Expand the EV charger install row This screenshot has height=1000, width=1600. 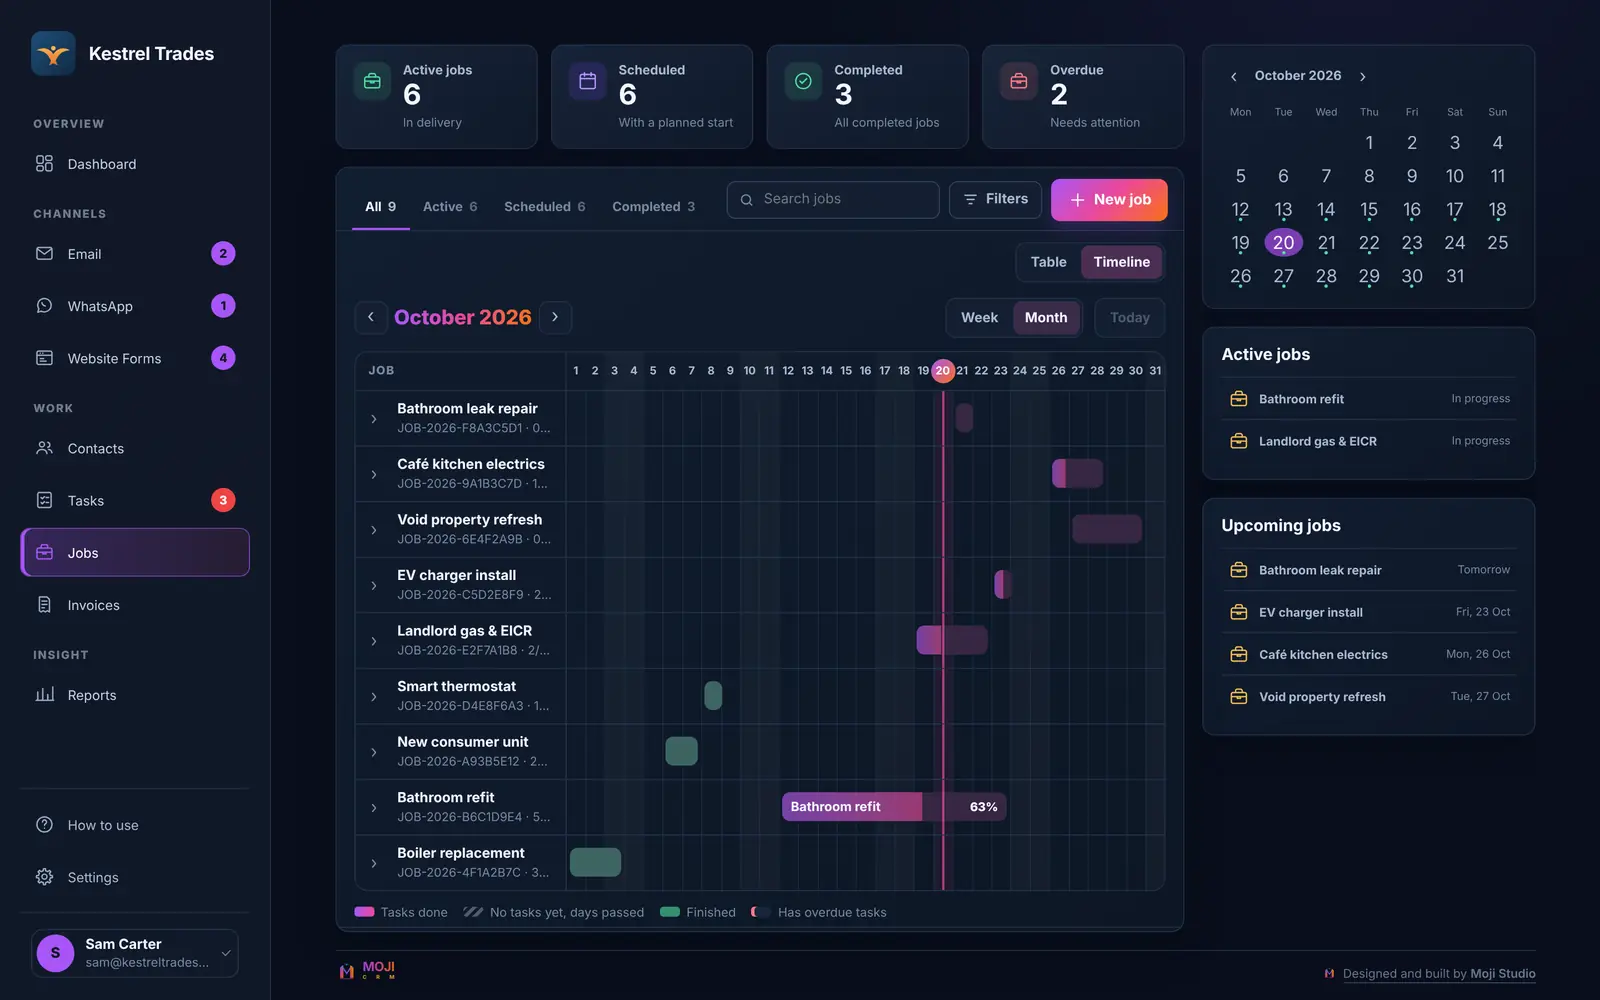click(x=374, y=585)
